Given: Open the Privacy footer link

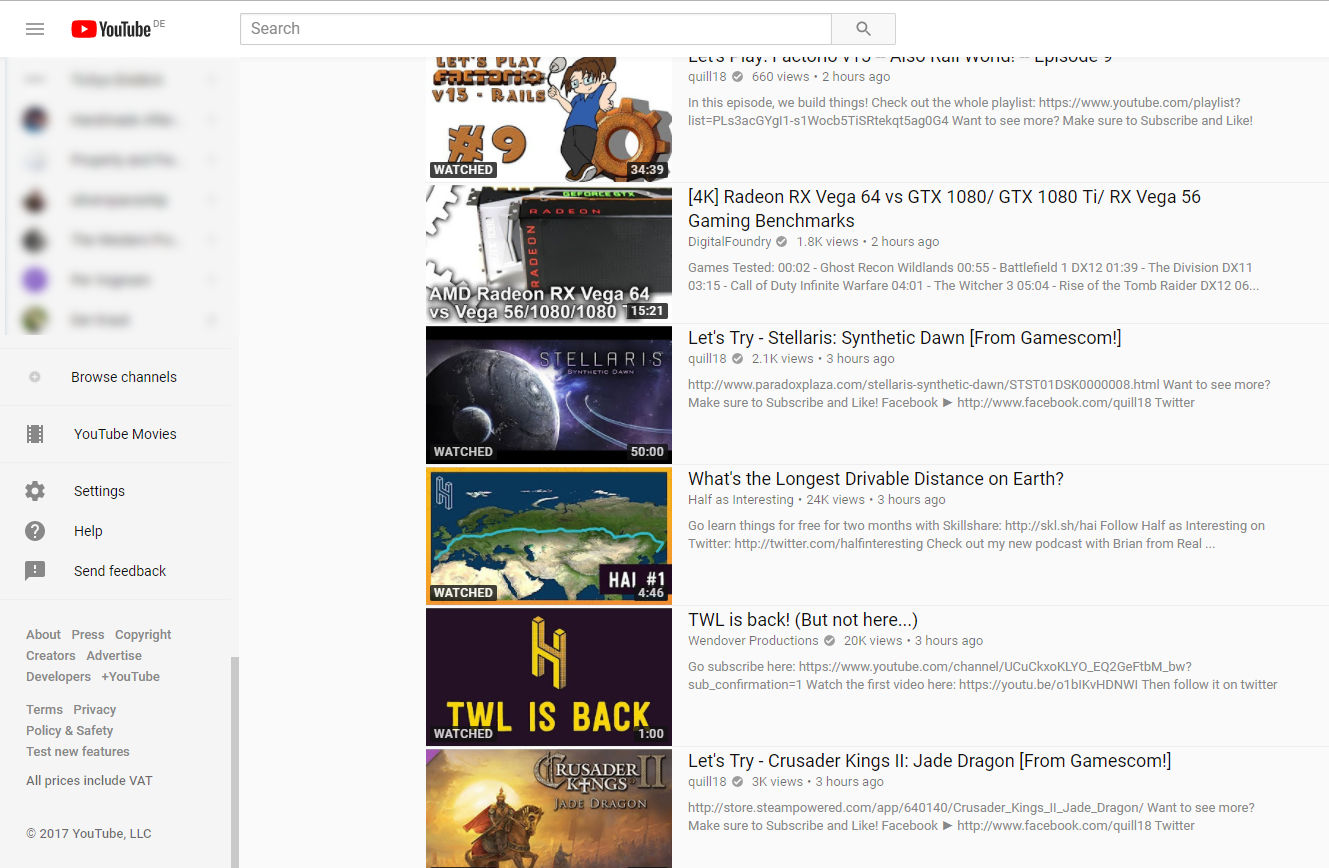Looking at the screenshot, I should pyautogui.click(x=95, y=710).
